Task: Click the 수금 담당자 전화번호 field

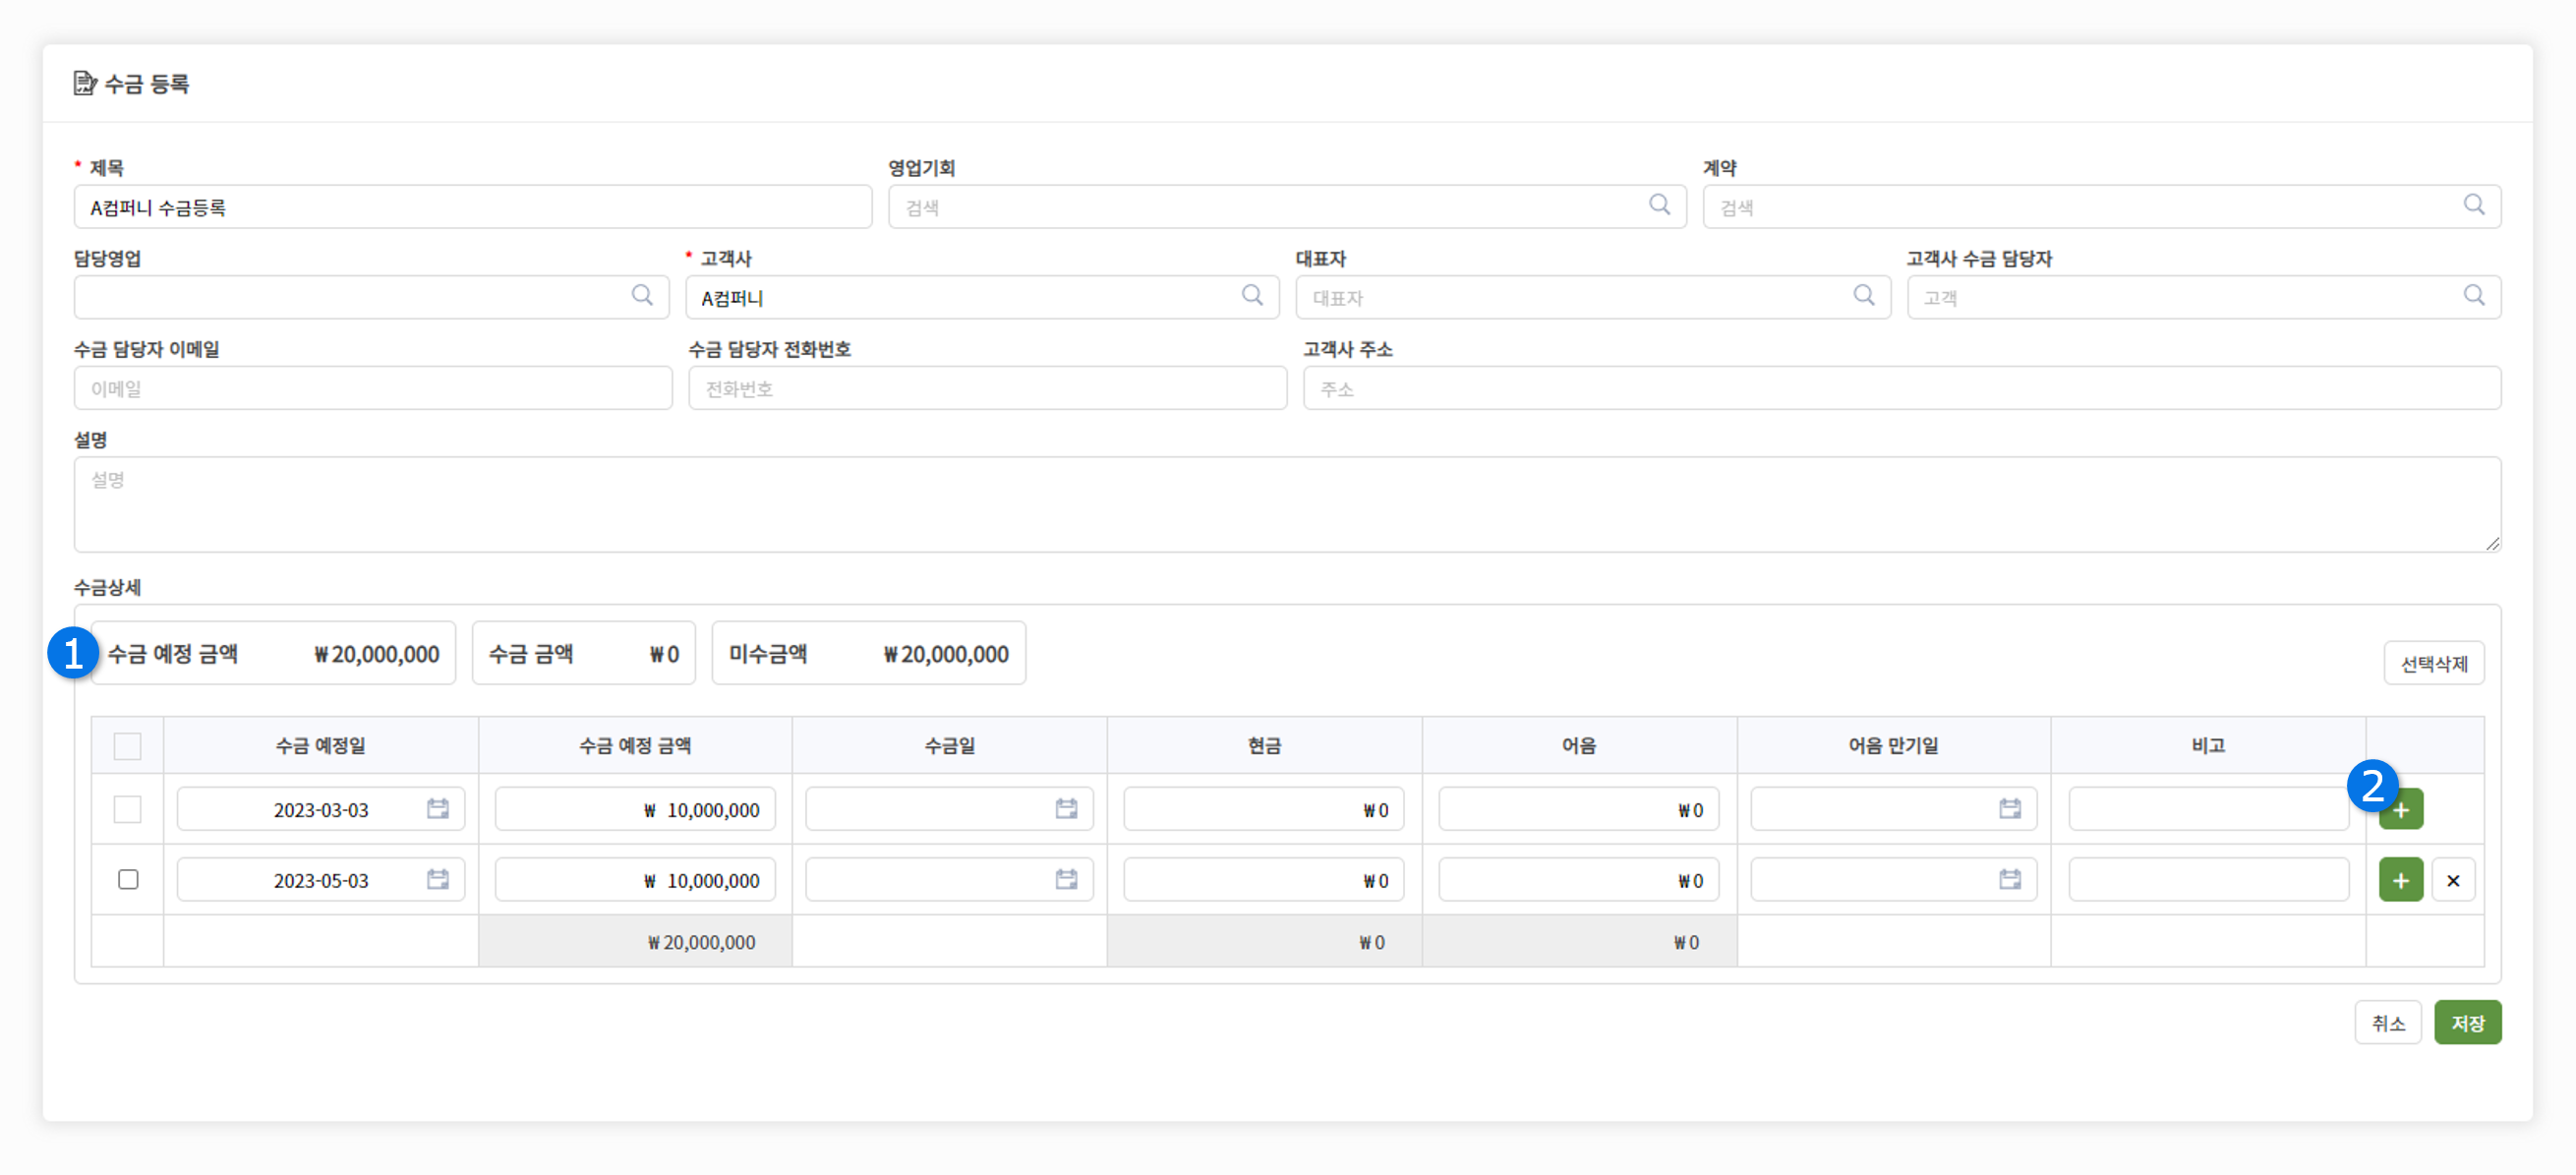Action: point(987,388)
